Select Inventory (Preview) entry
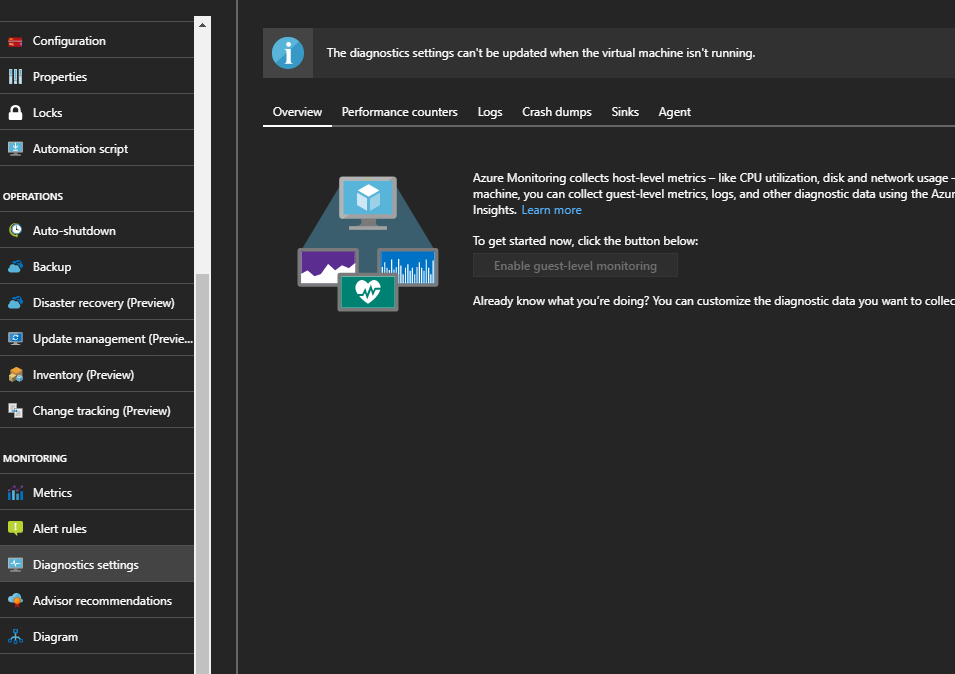 pyautogui.click(x=97, y=374)
